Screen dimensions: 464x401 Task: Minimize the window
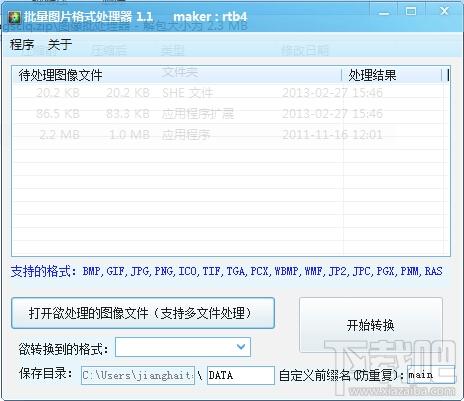pyautogui.click(x=384, y=12)
